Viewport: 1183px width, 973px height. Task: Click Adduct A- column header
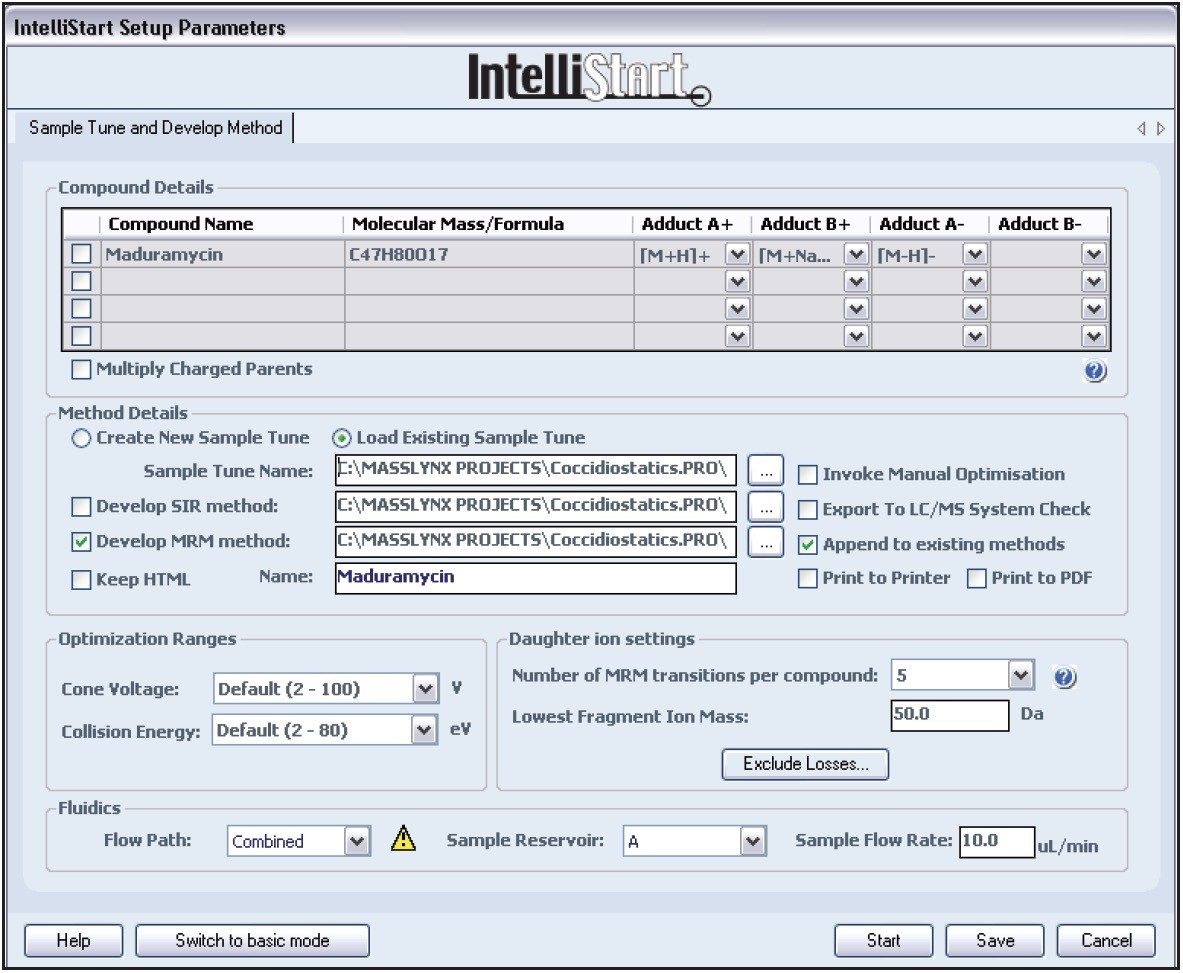click(930, 224)
